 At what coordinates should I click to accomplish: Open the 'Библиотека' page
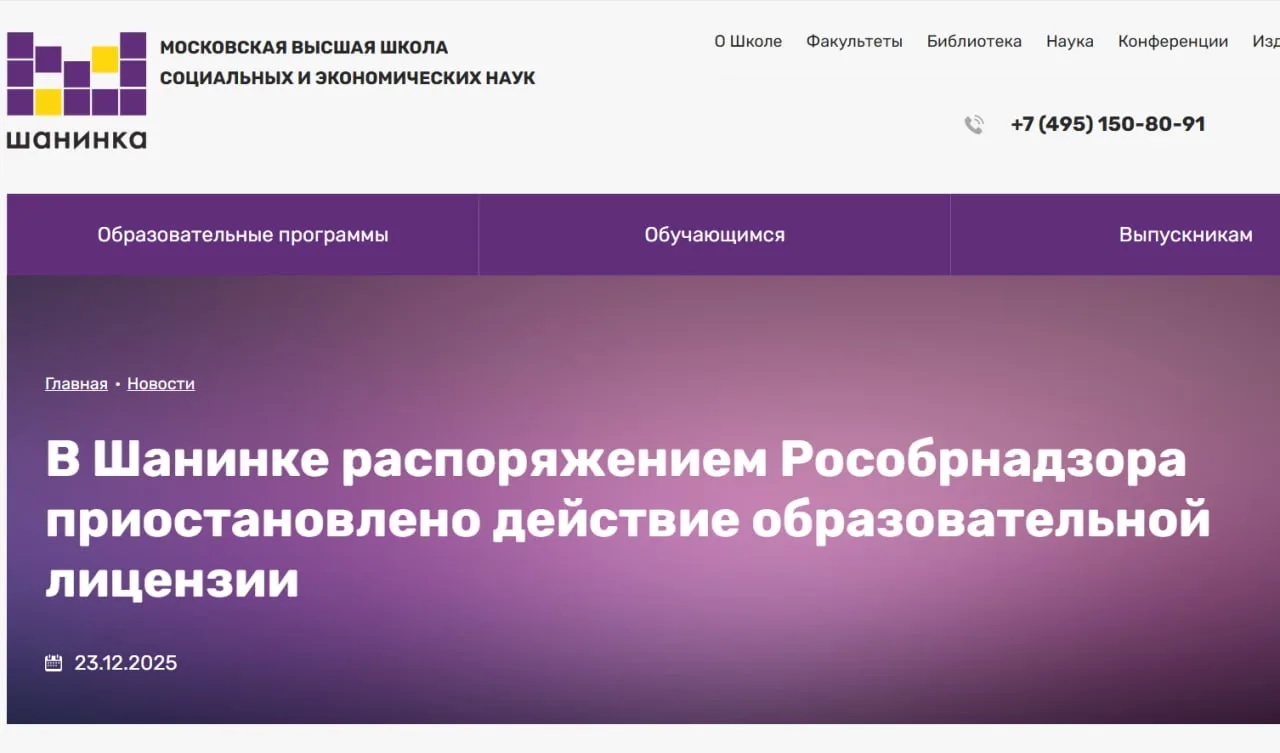click(974, 41)
